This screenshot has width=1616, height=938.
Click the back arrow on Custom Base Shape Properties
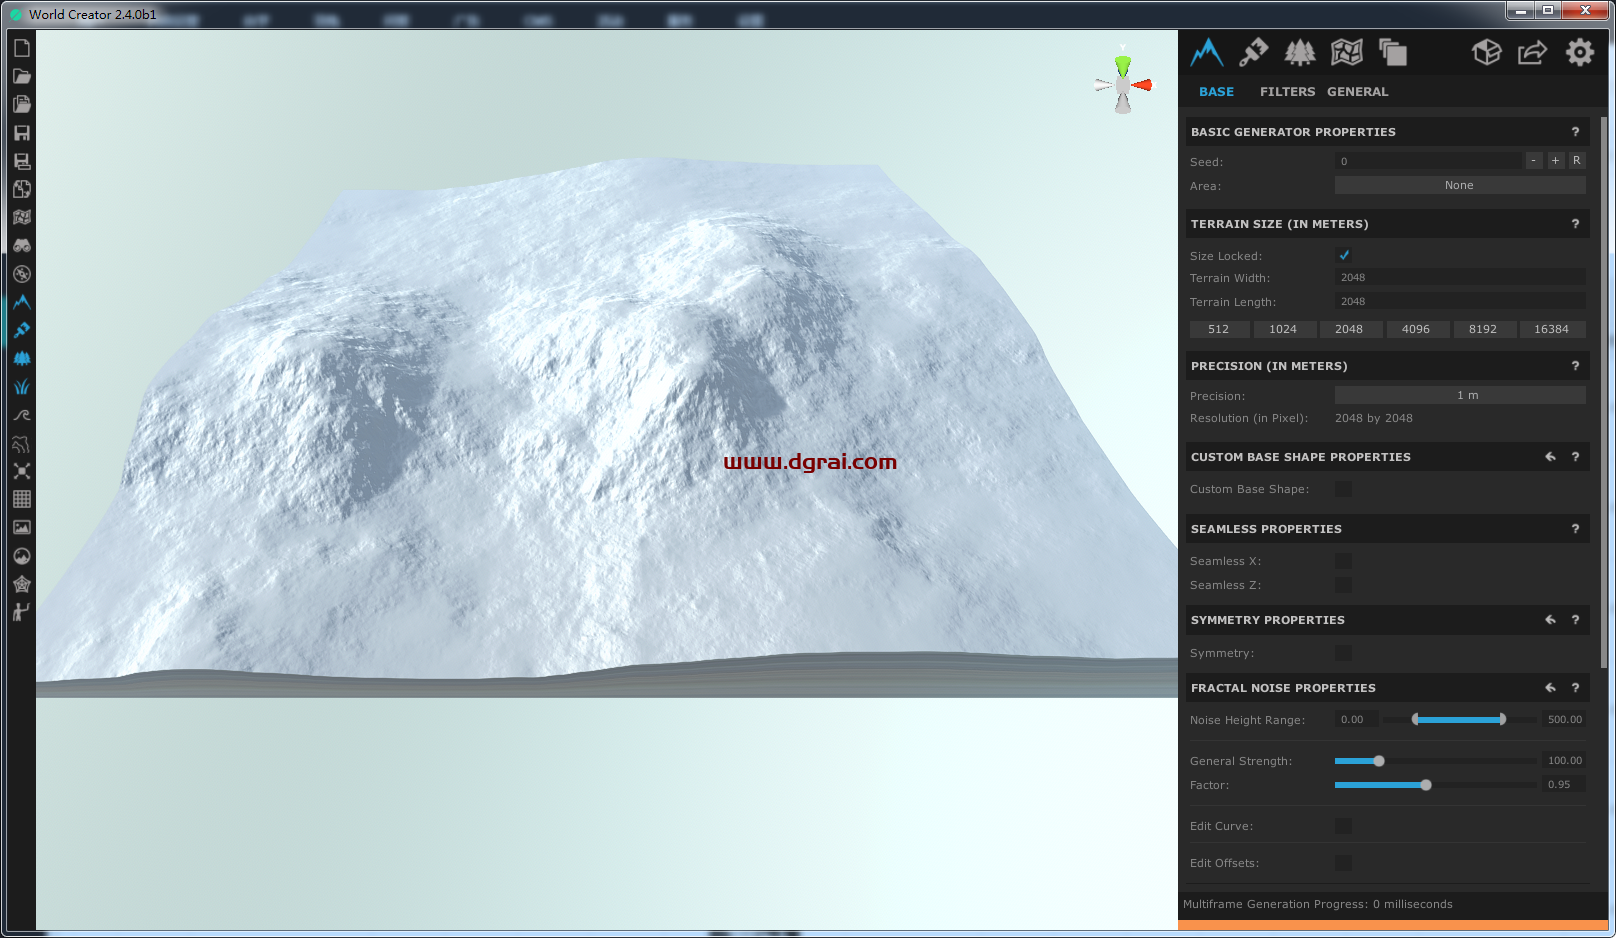coord(1549,456)
